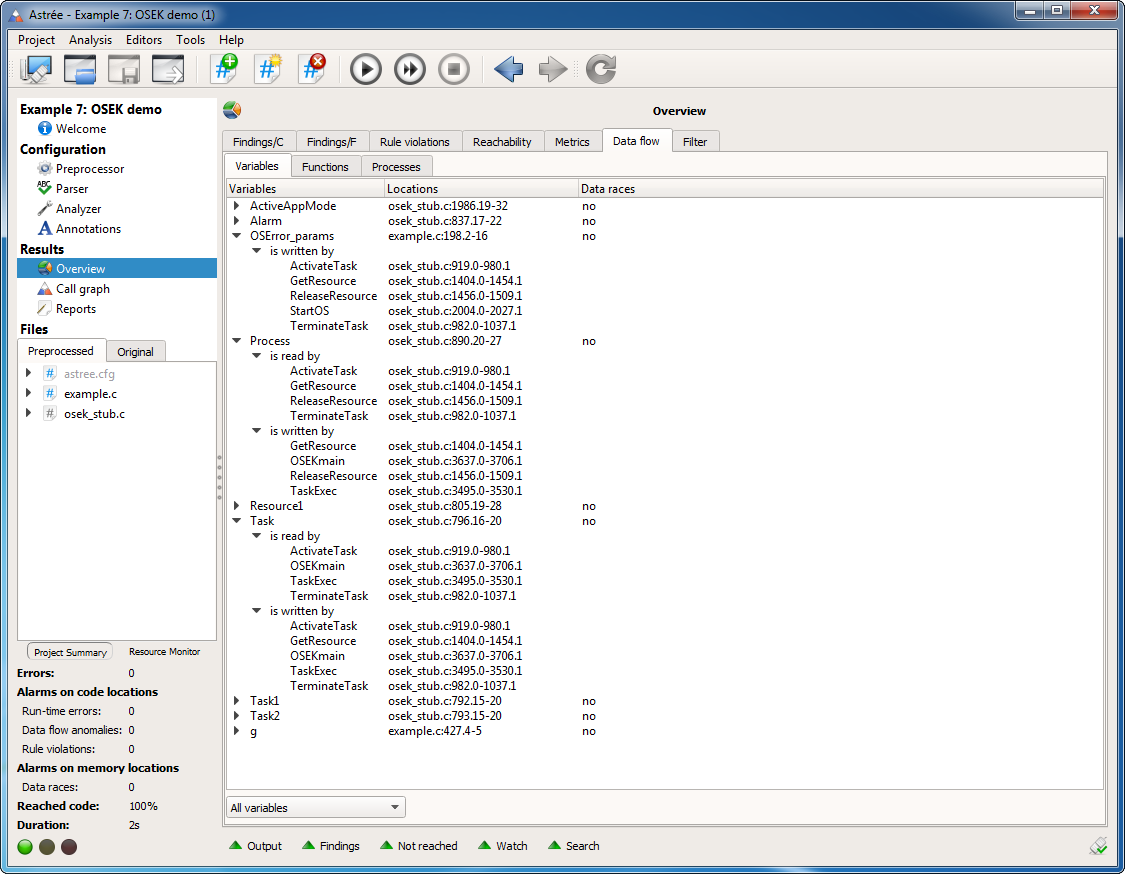Open the Project menu
The image size is (1125, 874).
coord(37,40)
